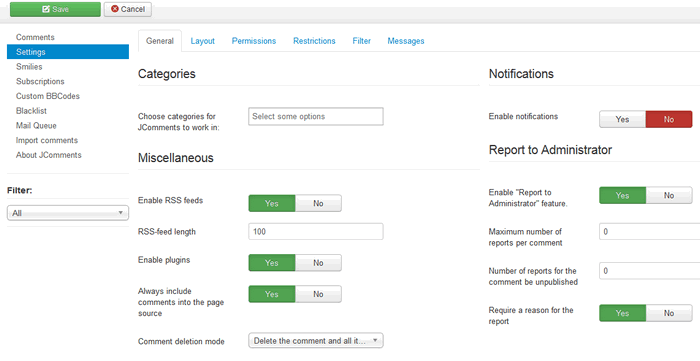Set Enable plugins to No
The width and height of the screenshot is (700, 361).
[x=318, y=263]
